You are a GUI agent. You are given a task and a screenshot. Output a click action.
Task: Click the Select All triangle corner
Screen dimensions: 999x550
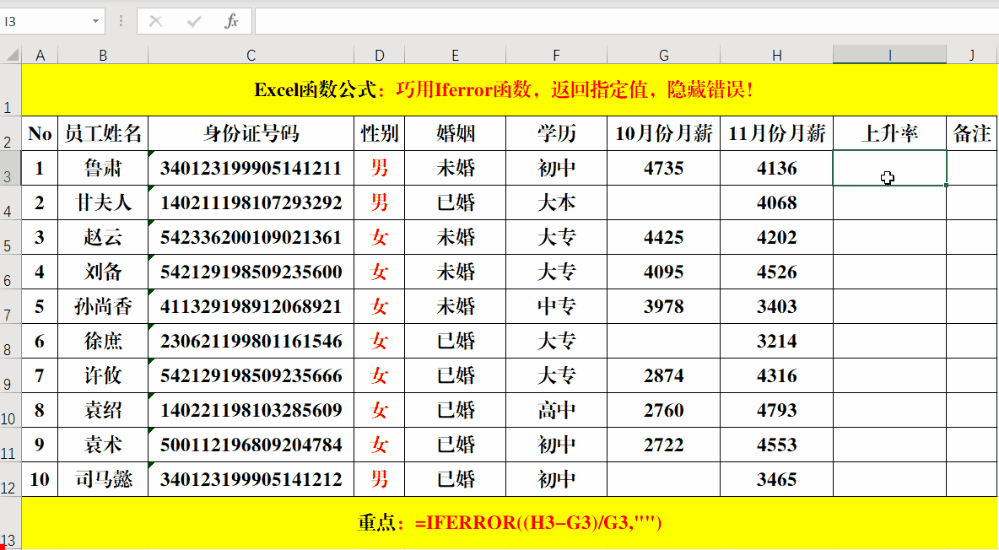point(11,55)
